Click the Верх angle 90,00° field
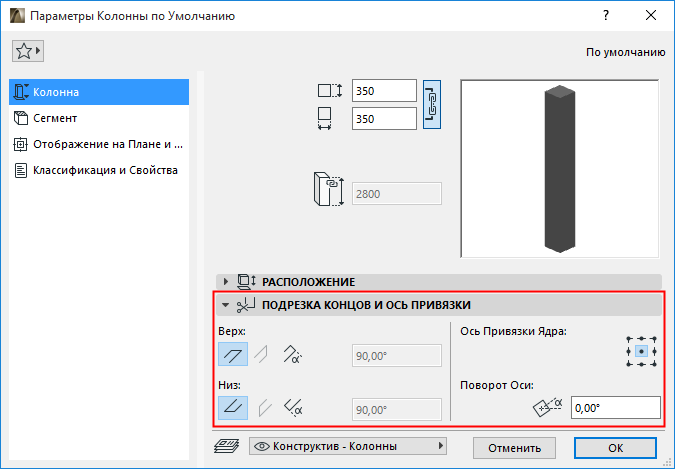The height and width of the screenshot is (469, 675). (x=396, y=356)
